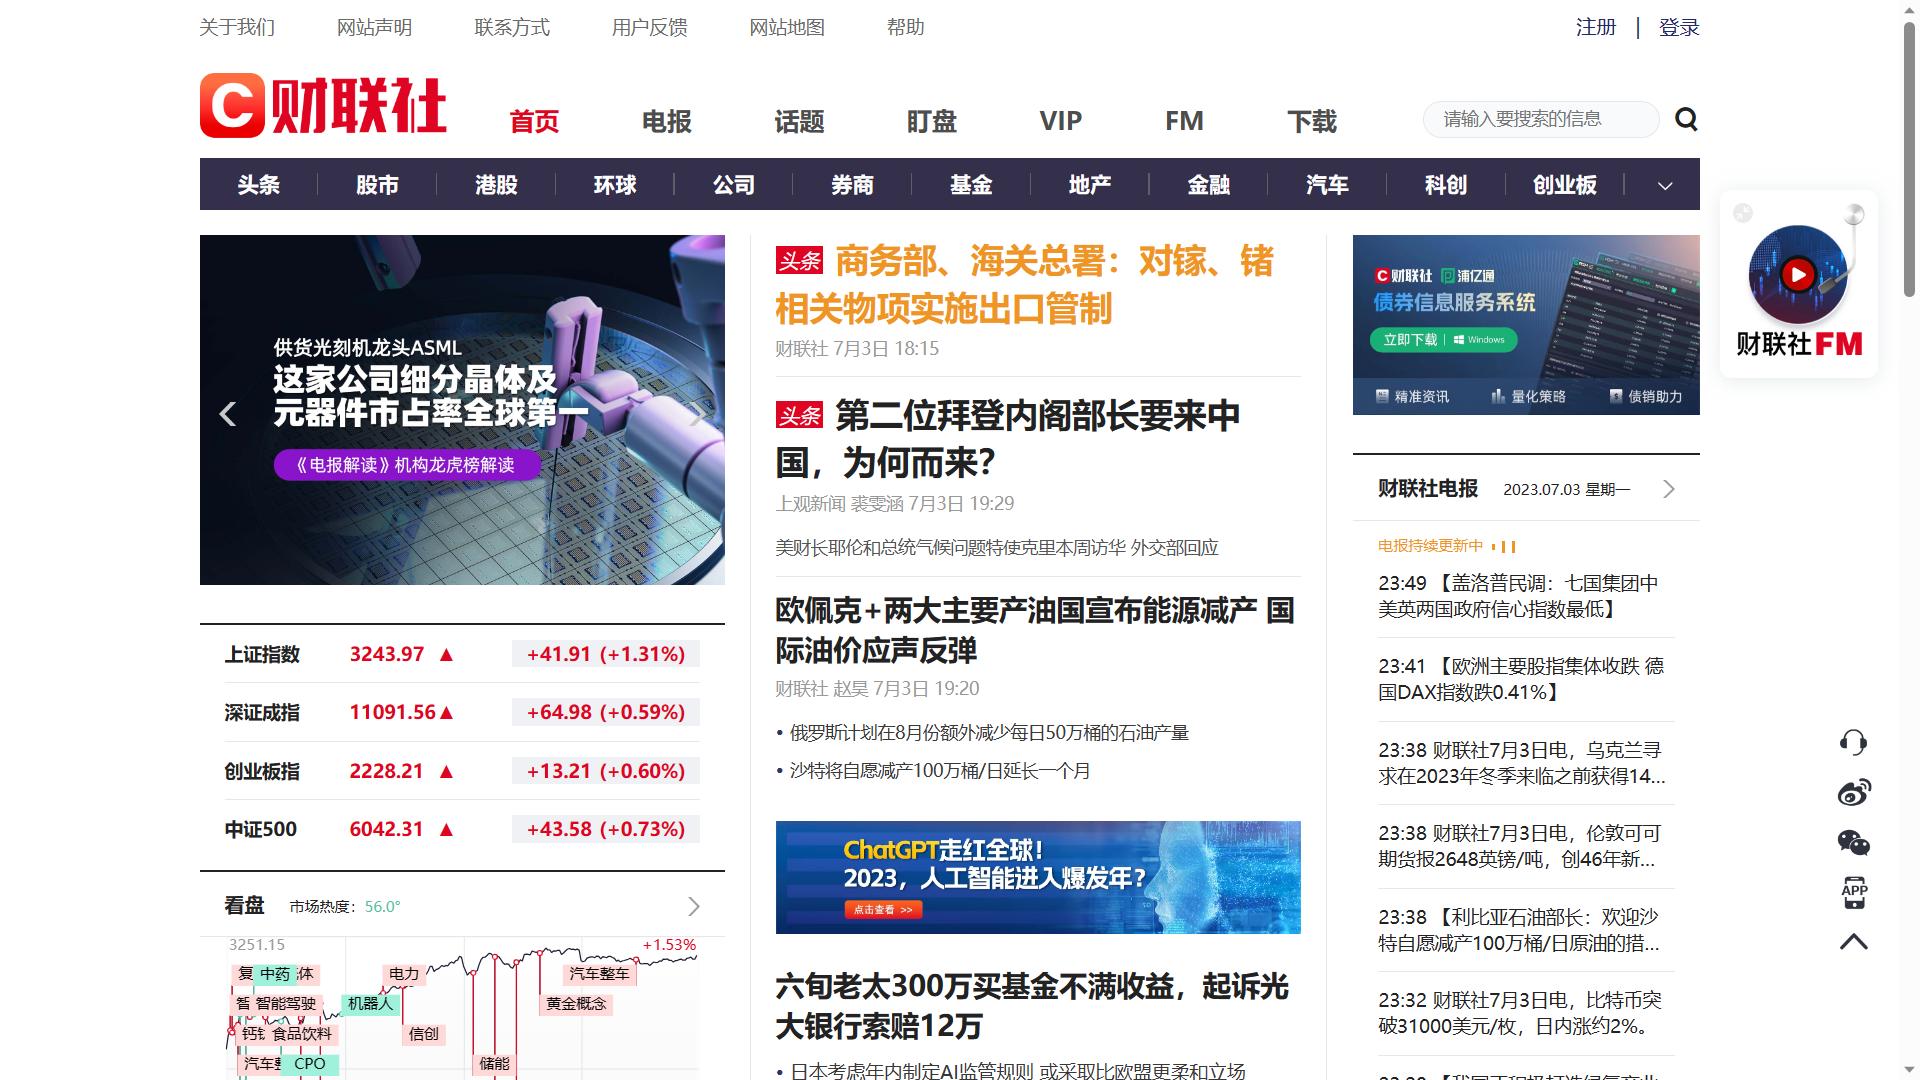
Task: Click the 注册 registration link
Action: (x=1594, y=27)
